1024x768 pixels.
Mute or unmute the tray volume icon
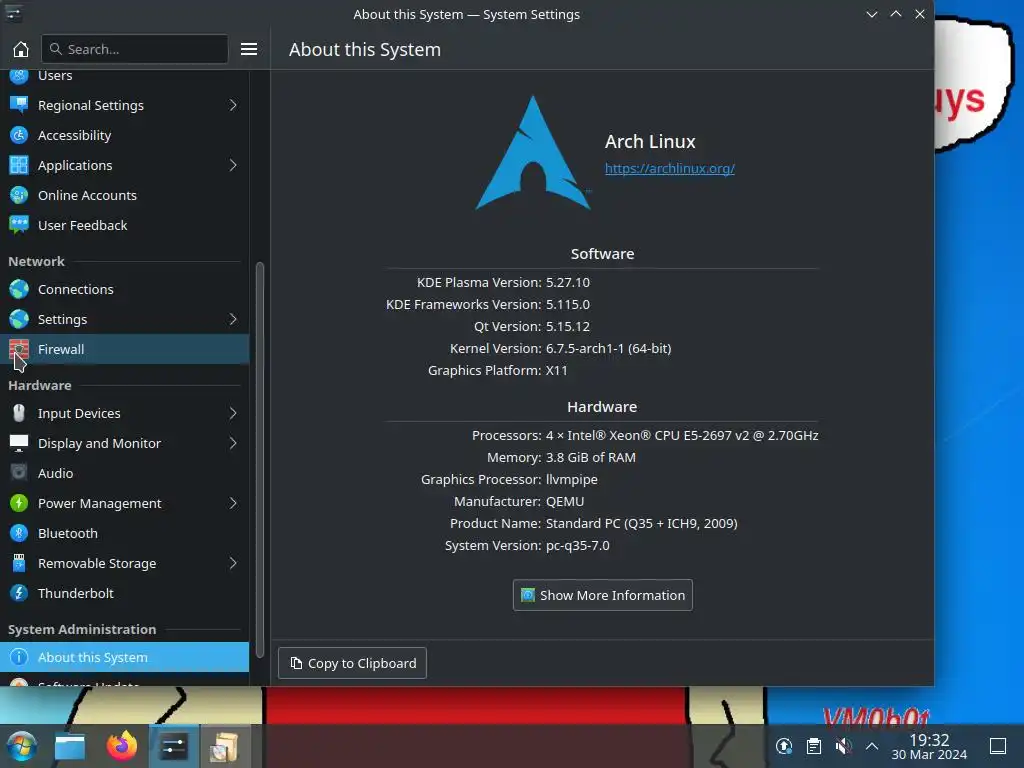(x=843, y=746)
